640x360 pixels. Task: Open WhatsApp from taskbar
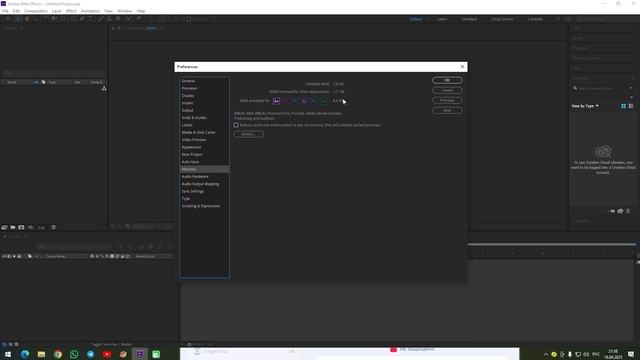tap(74, 354)
